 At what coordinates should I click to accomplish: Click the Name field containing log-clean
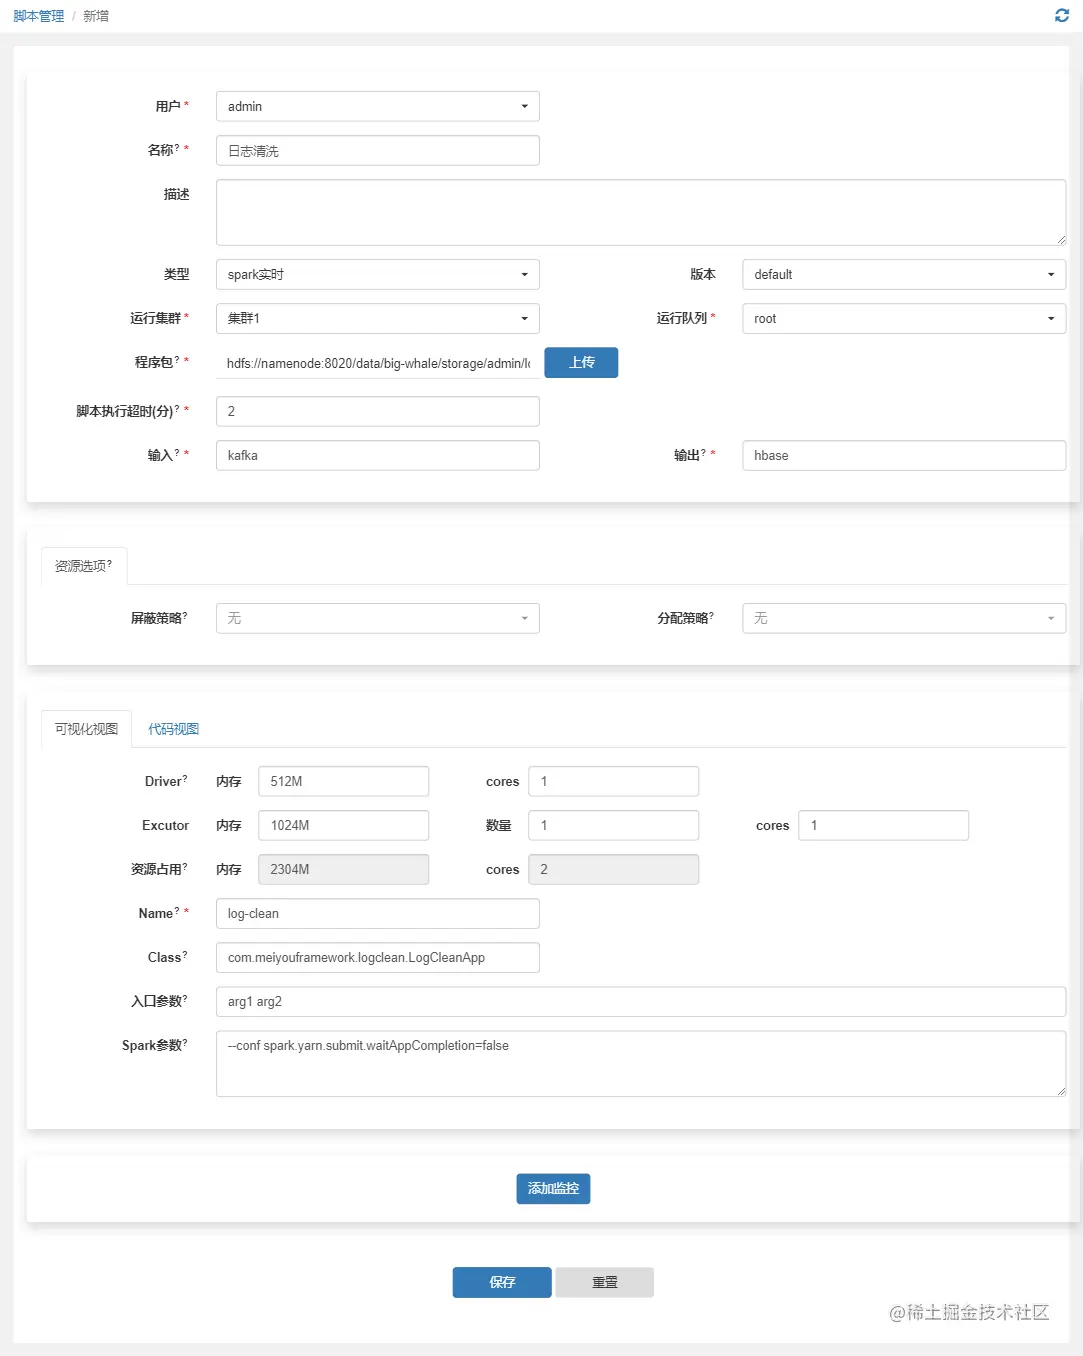pos(378,913)
